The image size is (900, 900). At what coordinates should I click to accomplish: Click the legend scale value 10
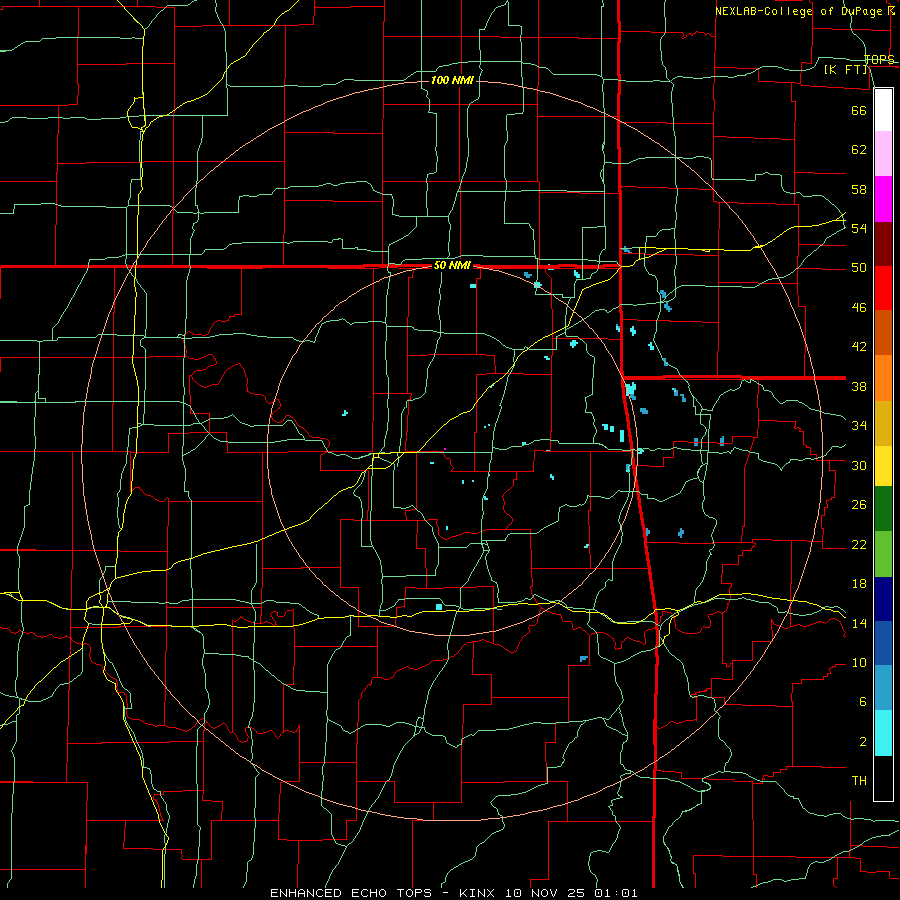click(859, 663)
